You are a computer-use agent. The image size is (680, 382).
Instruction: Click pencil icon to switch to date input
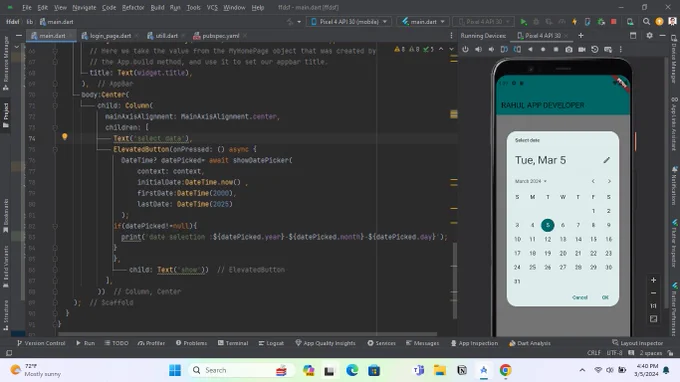[x=606, y=160]
